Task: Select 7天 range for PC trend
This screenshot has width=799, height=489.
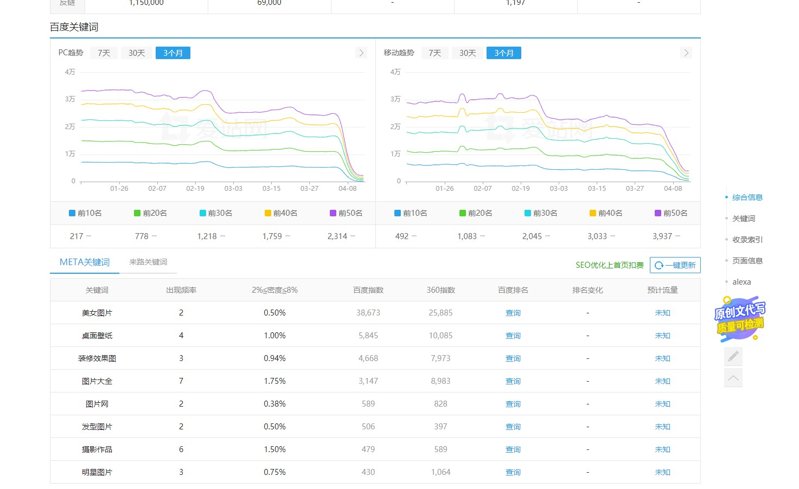Action: click(103, 53)
